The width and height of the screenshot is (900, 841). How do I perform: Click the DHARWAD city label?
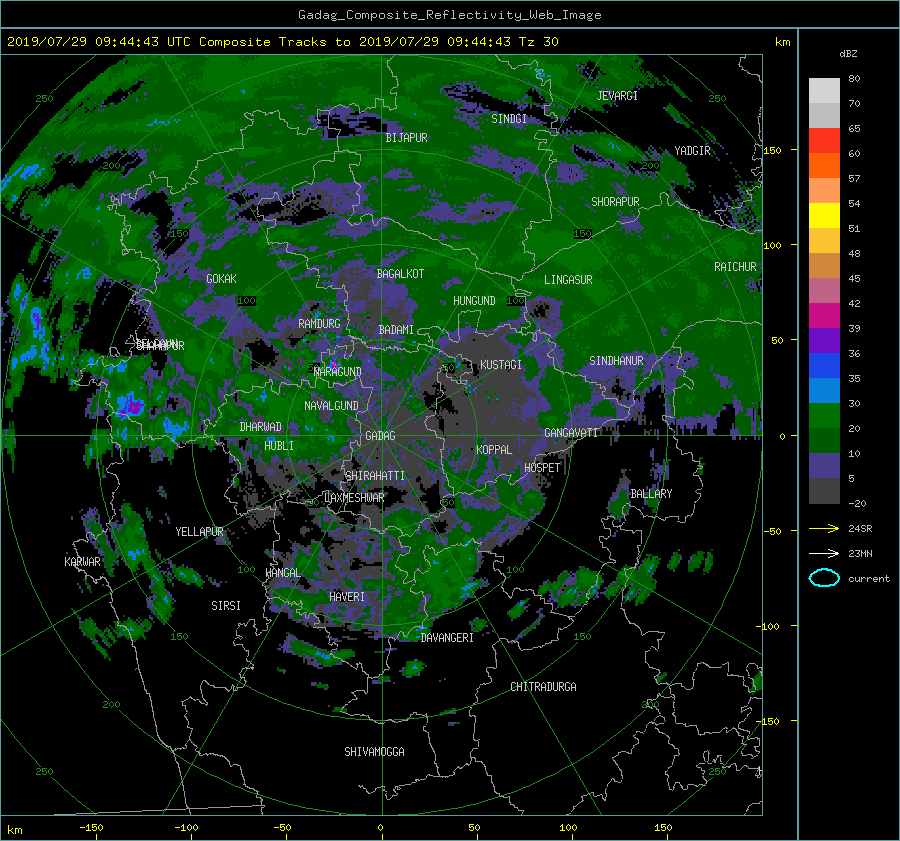[x=261, y=427]
